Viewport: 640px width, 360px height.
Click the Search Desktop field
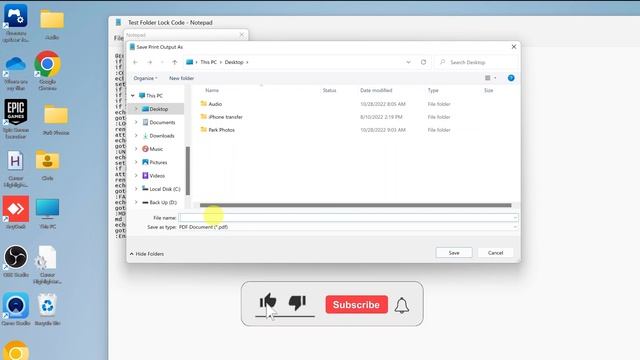tap(476, 62)
